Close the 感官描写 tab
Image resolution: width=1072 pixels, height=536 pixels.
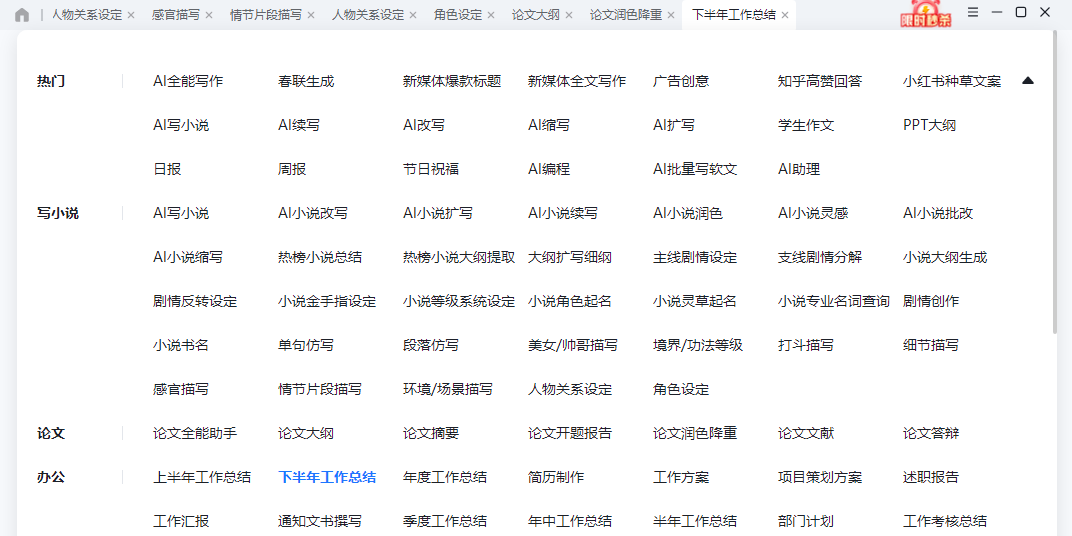pyautogui.click(x=209, y=16)
